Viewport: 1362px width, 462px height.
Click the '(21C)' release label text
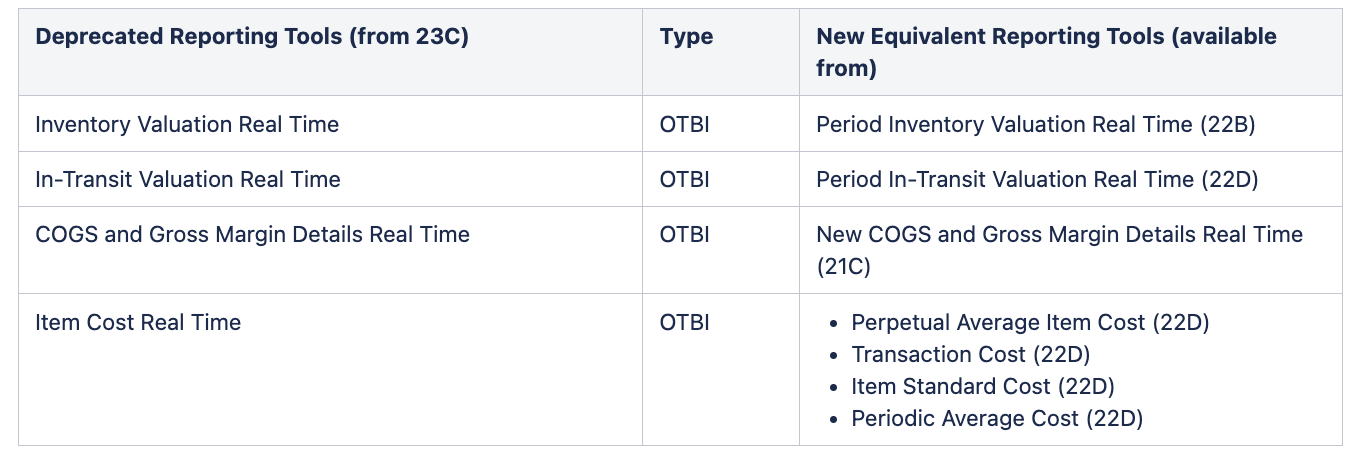[843, 266]
